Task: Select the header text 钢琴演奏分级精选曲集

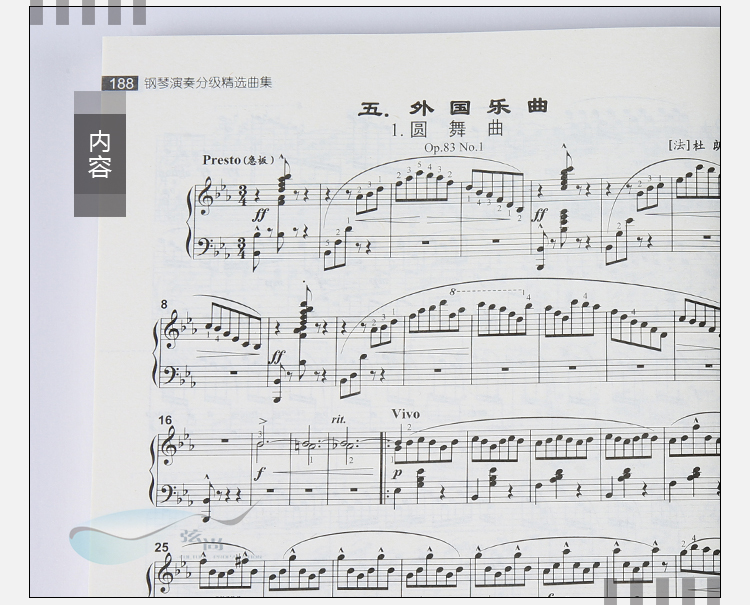Action: pos(208,83)
